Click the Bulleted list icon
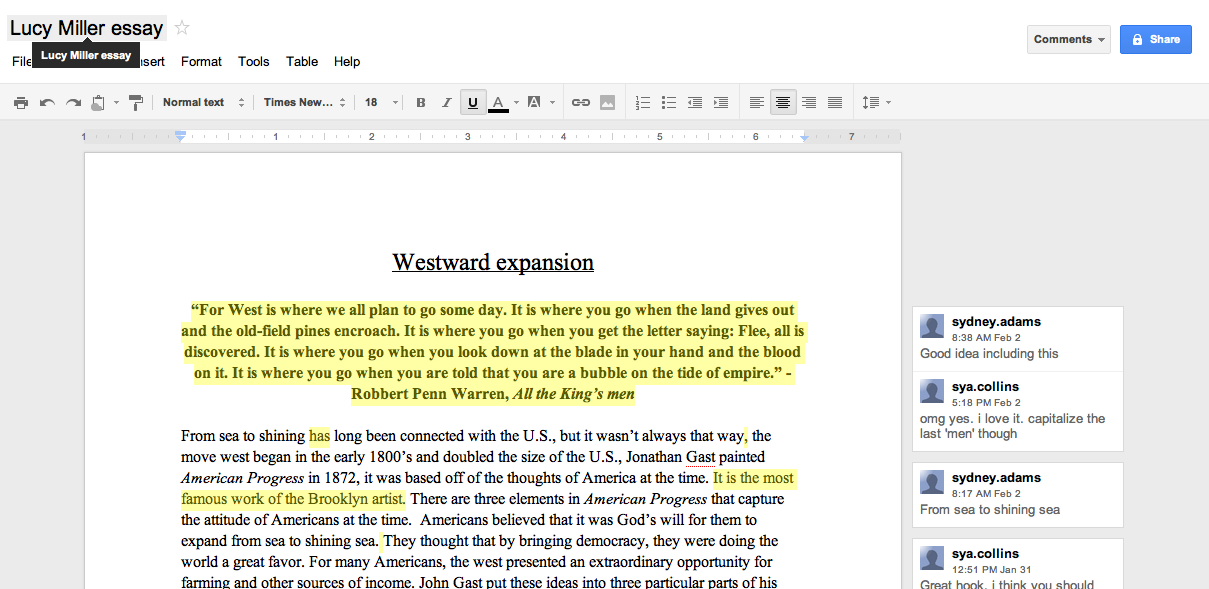The width and height of the screenshot is (1209, 589). tap(669, 102)
